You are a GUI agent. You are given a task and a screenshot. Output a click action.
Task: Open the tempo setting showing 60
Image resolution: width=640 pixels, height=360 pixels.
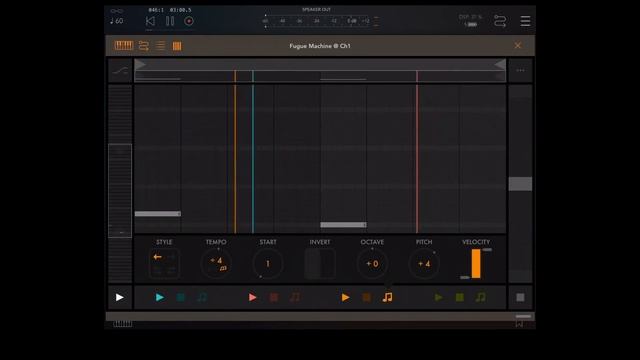pos(117,21)
